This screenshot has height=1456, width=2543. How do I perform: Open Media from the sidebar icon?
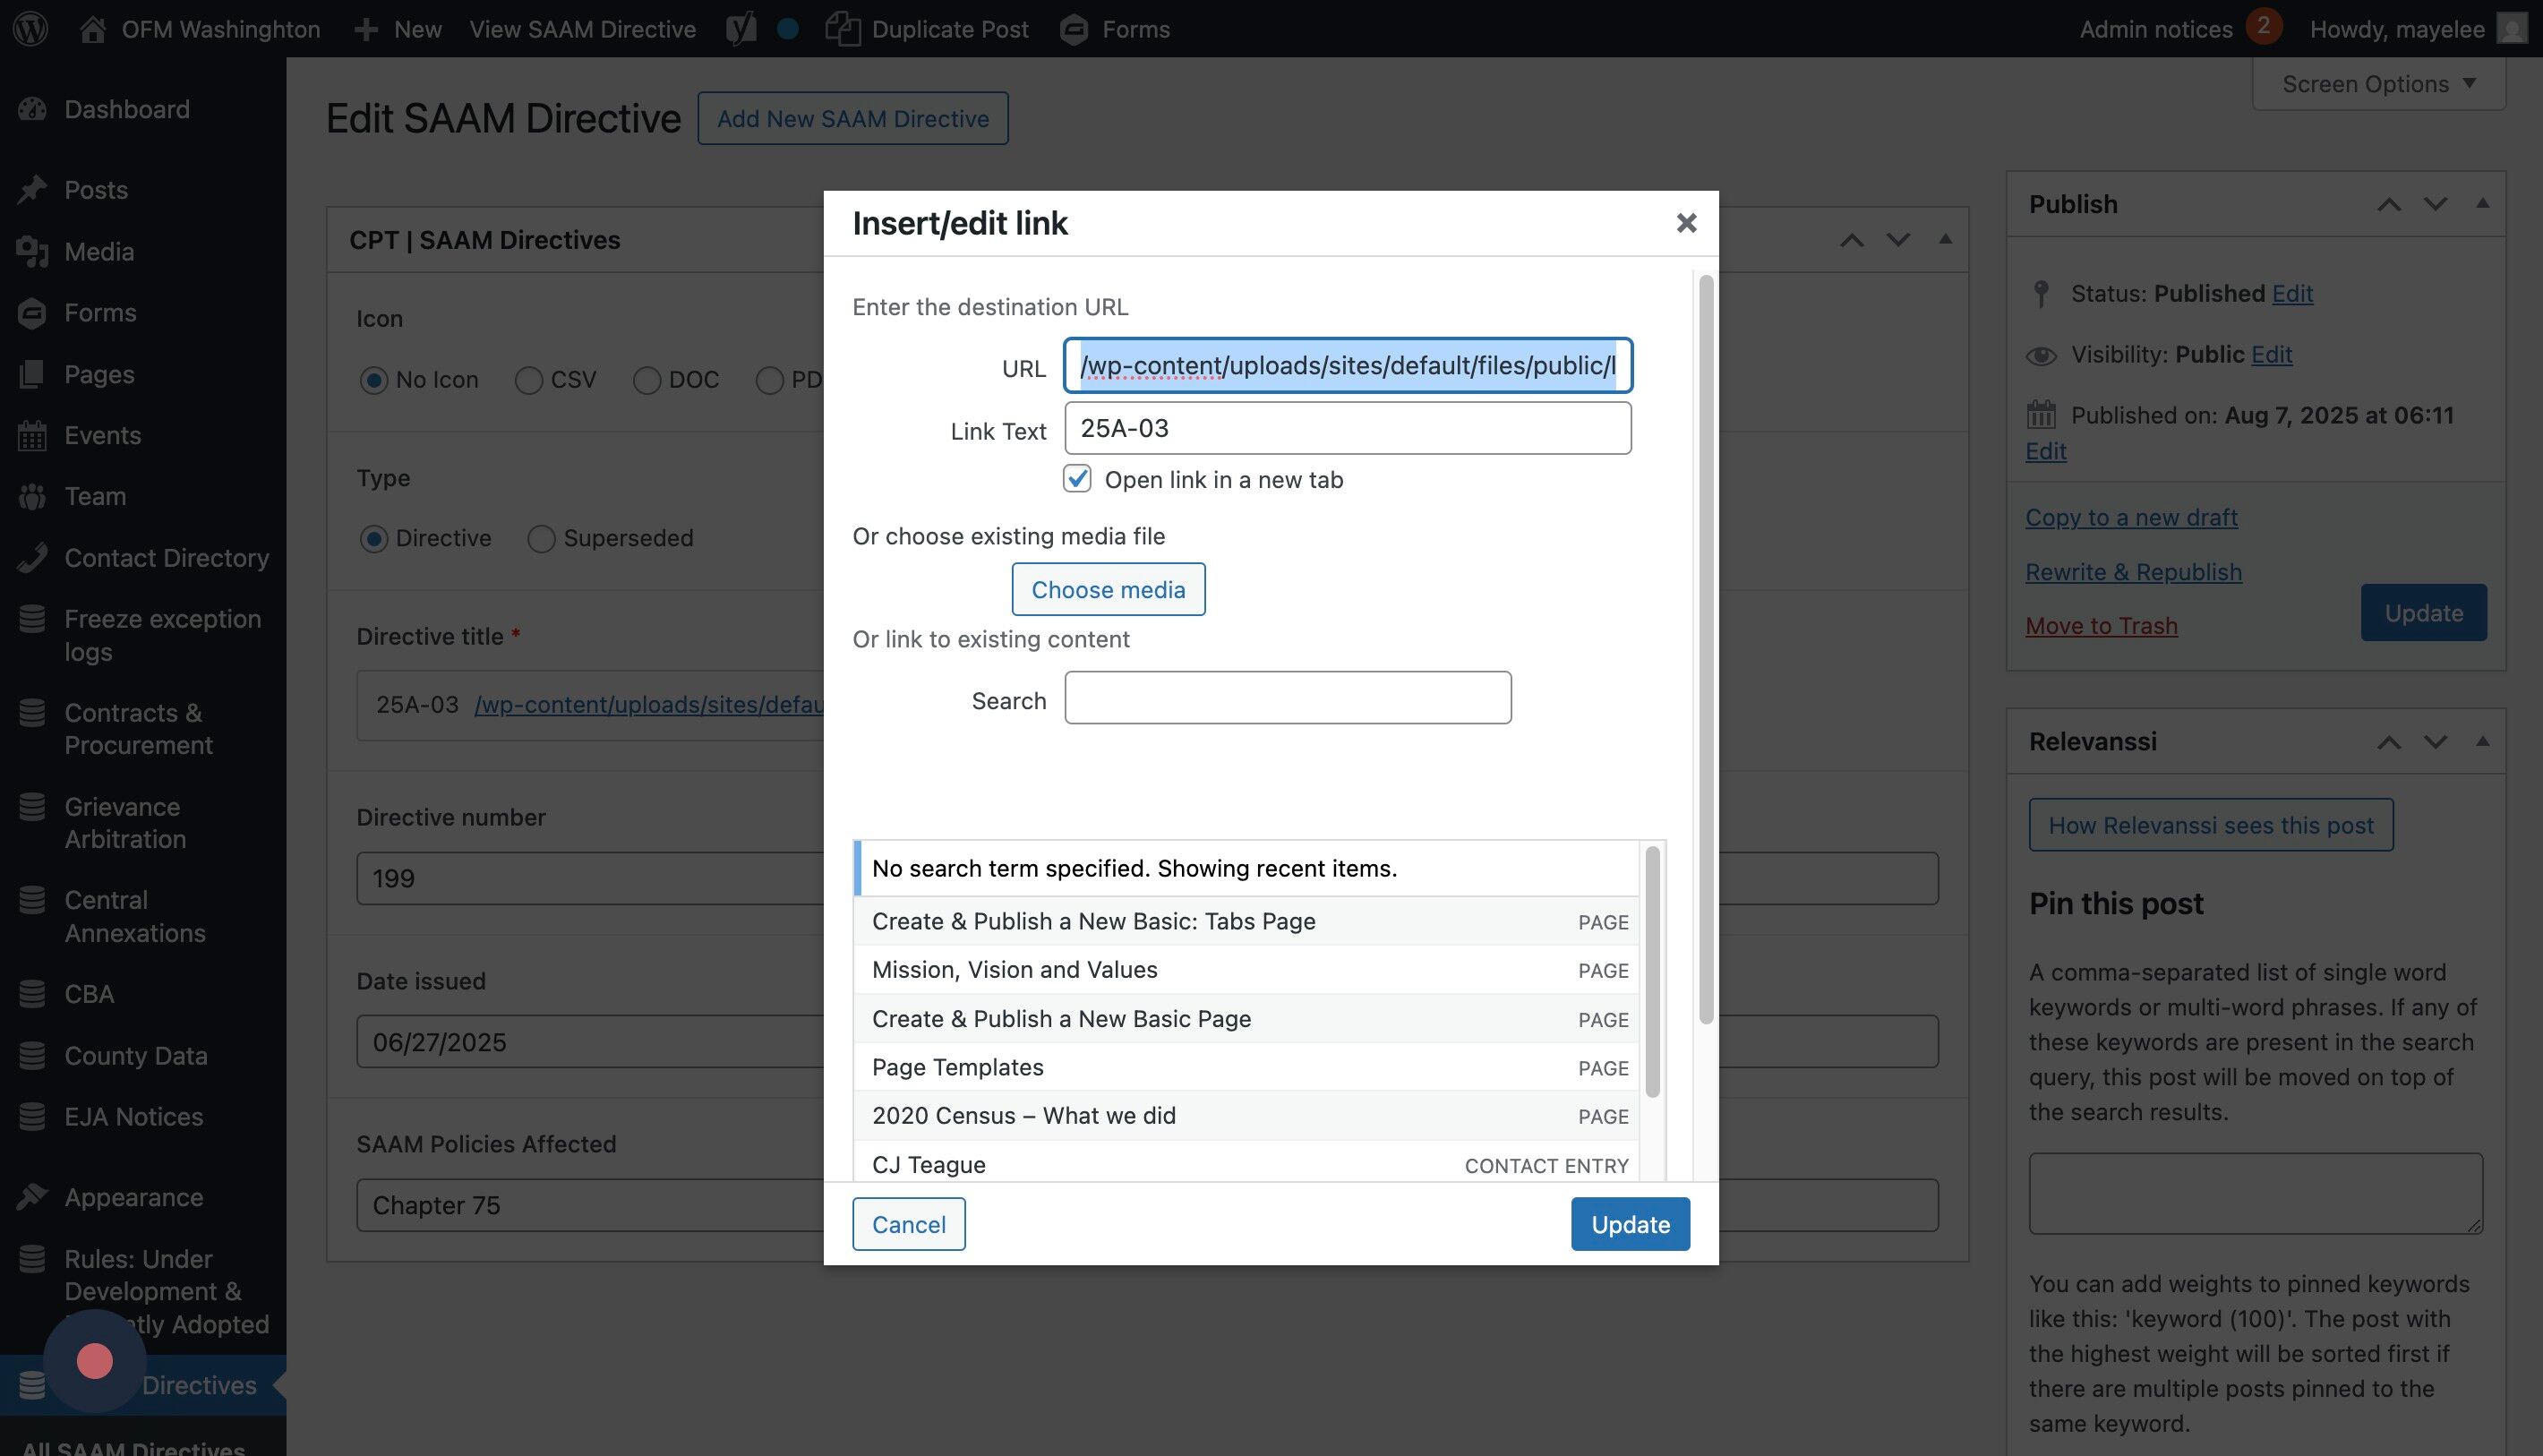click(32, 251)
